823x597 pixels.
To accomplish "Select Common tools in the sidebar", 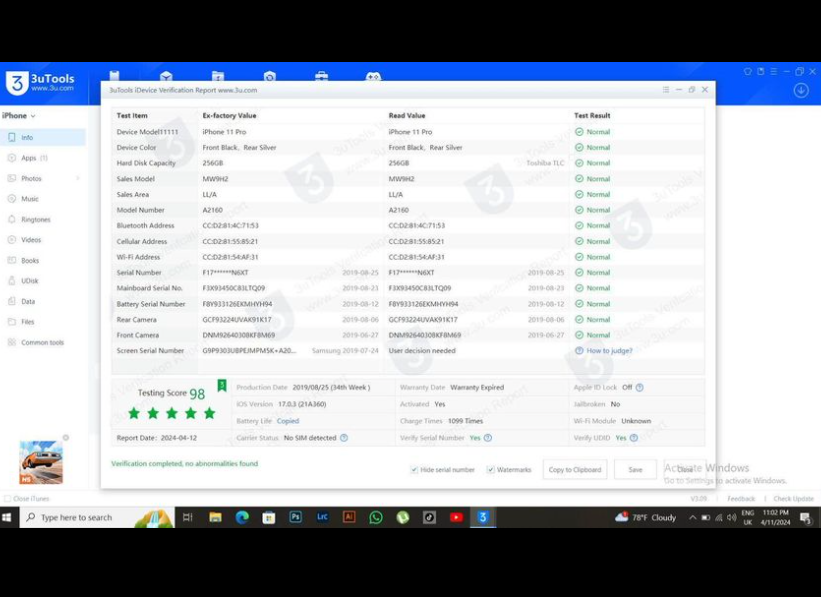I will [43, 342].
